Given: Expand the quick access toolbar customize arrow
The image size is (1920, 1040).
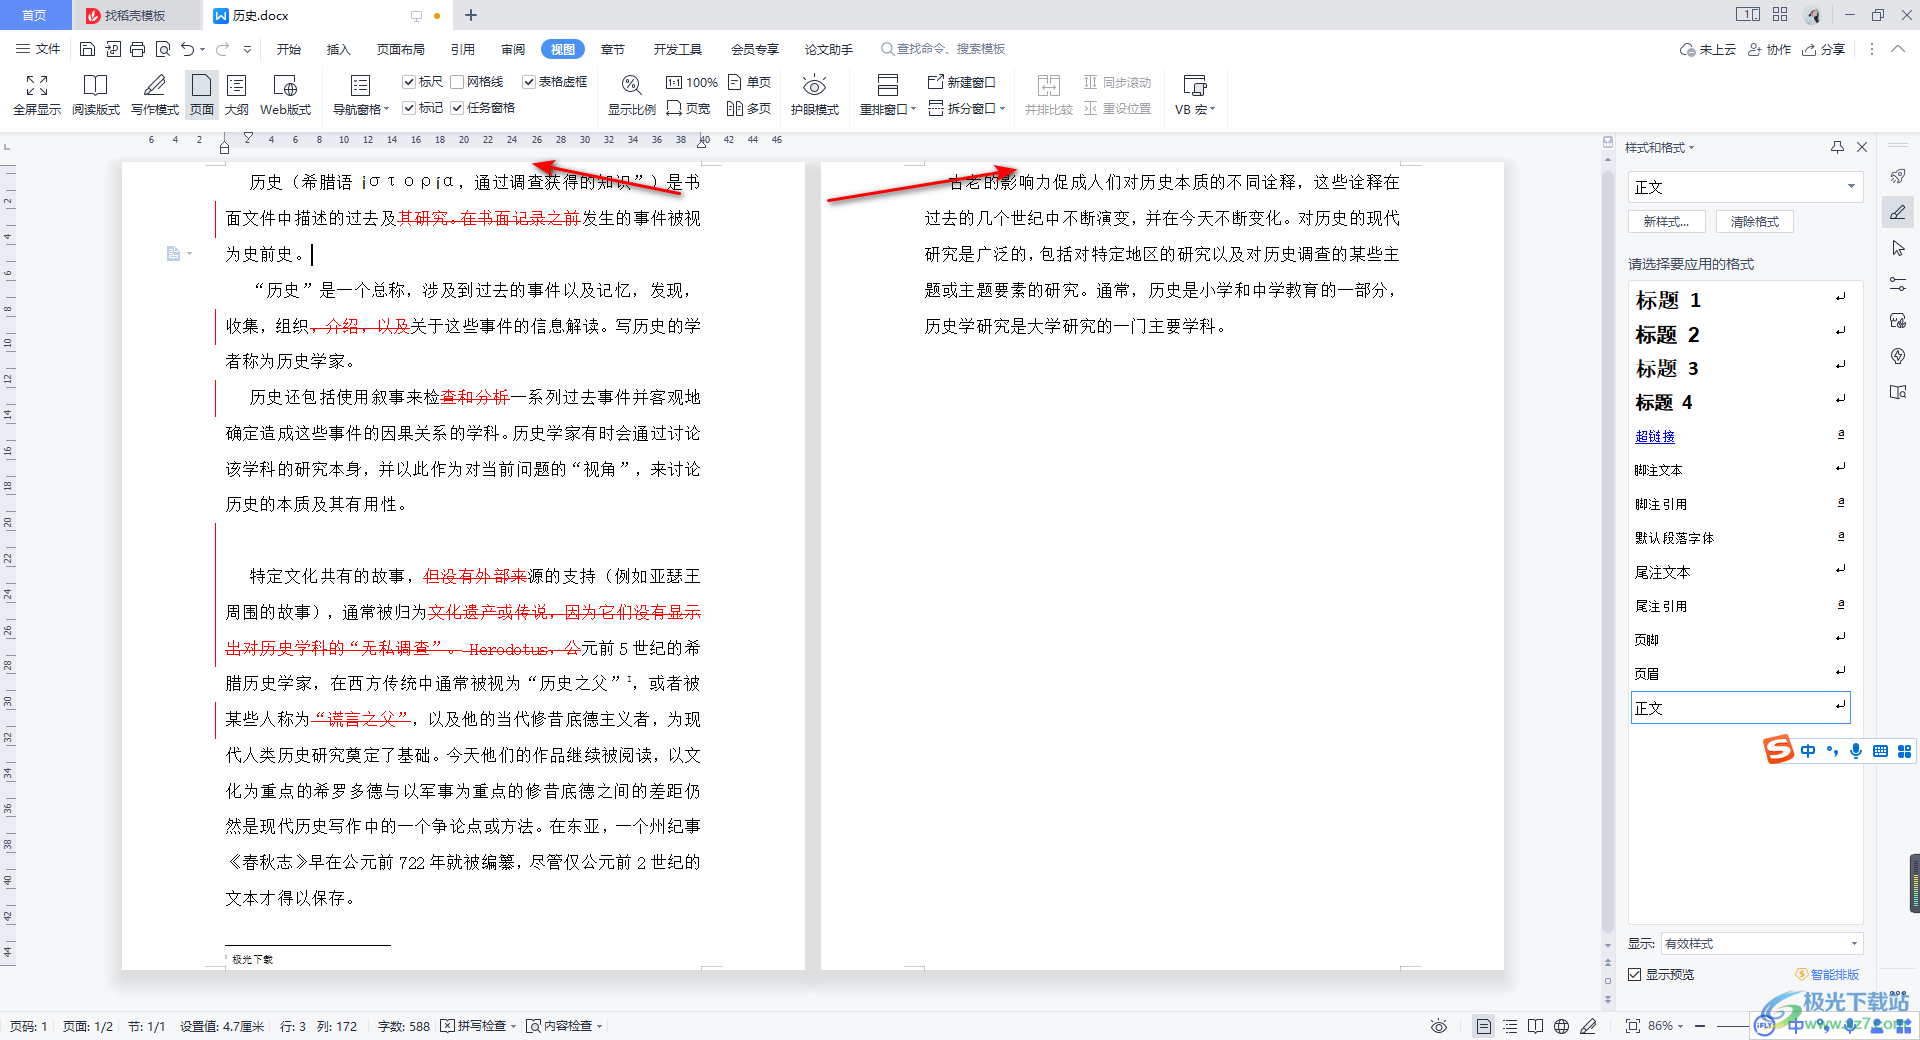Looking at the screenshot, I should [247, 49].
